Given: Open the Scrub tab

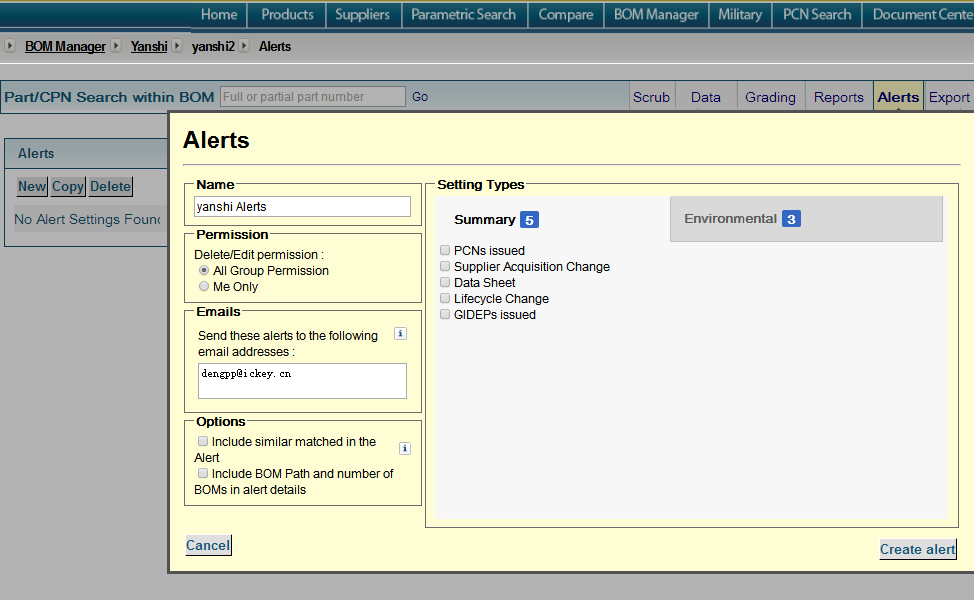Looking at the screenshot, I should (x=652, y=97).
